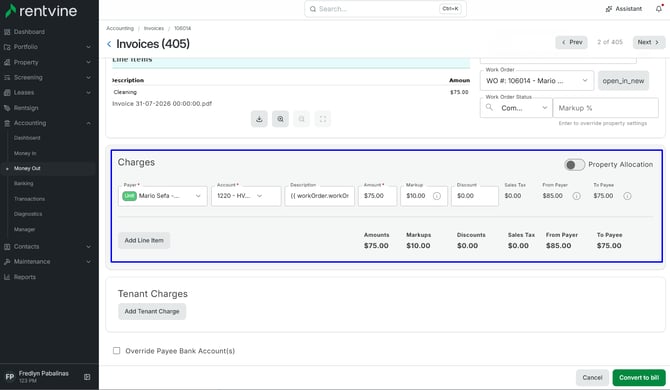This screenshot has height=390, width=670.
Task: Collapse the Accounting menu chevron
Action: [88, 123]
